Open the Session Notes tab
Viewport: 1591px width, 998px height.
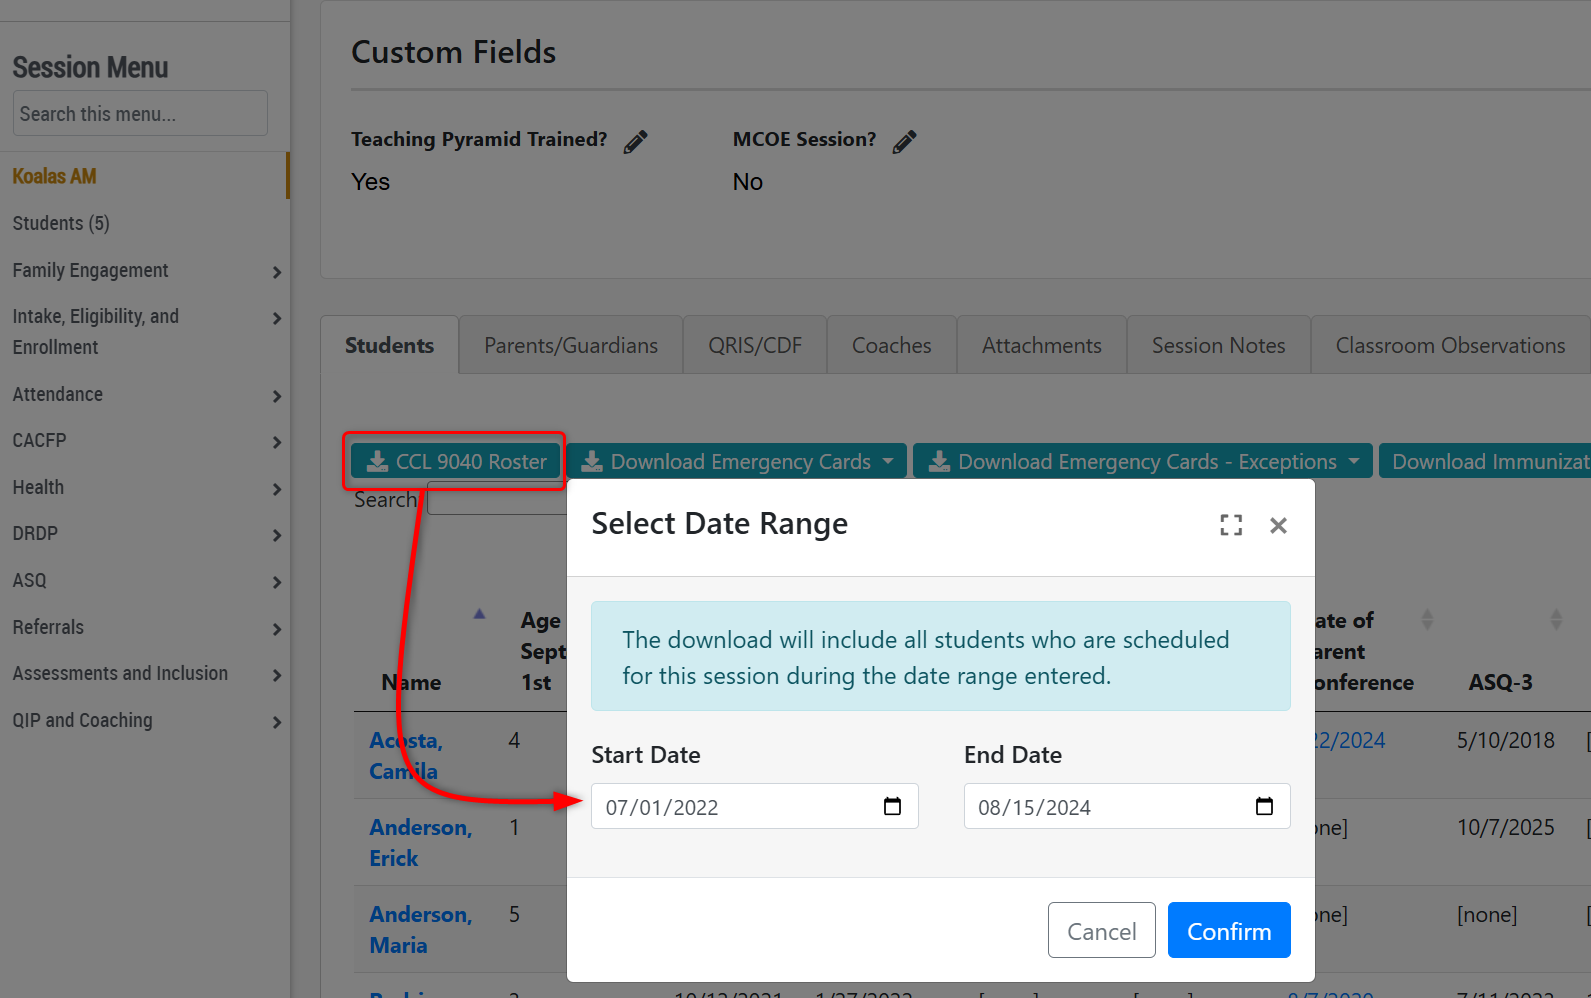pyautogui.click(x=1218, y=346)
